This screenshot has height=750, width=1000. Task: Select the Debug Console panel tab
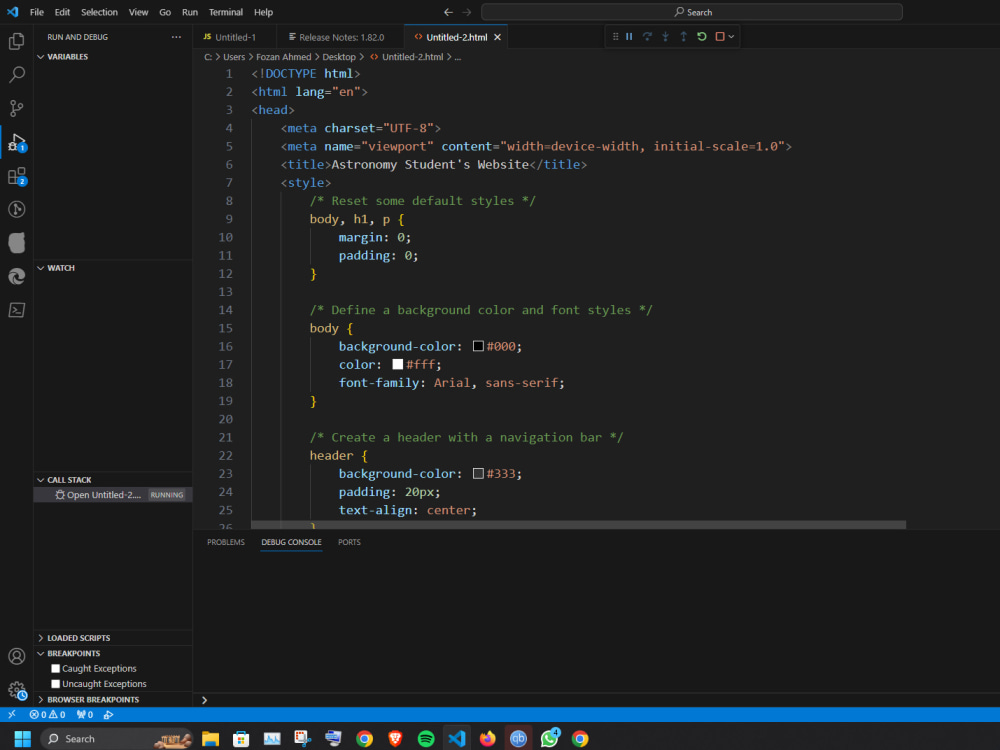point(291,542)
